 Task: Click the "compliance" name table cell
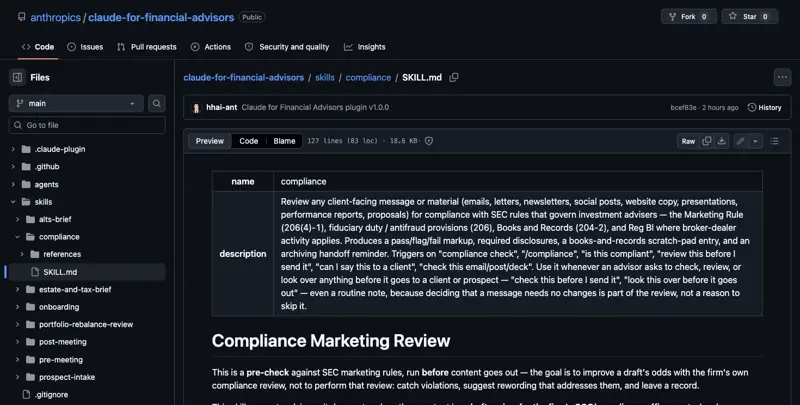[518, 182]
